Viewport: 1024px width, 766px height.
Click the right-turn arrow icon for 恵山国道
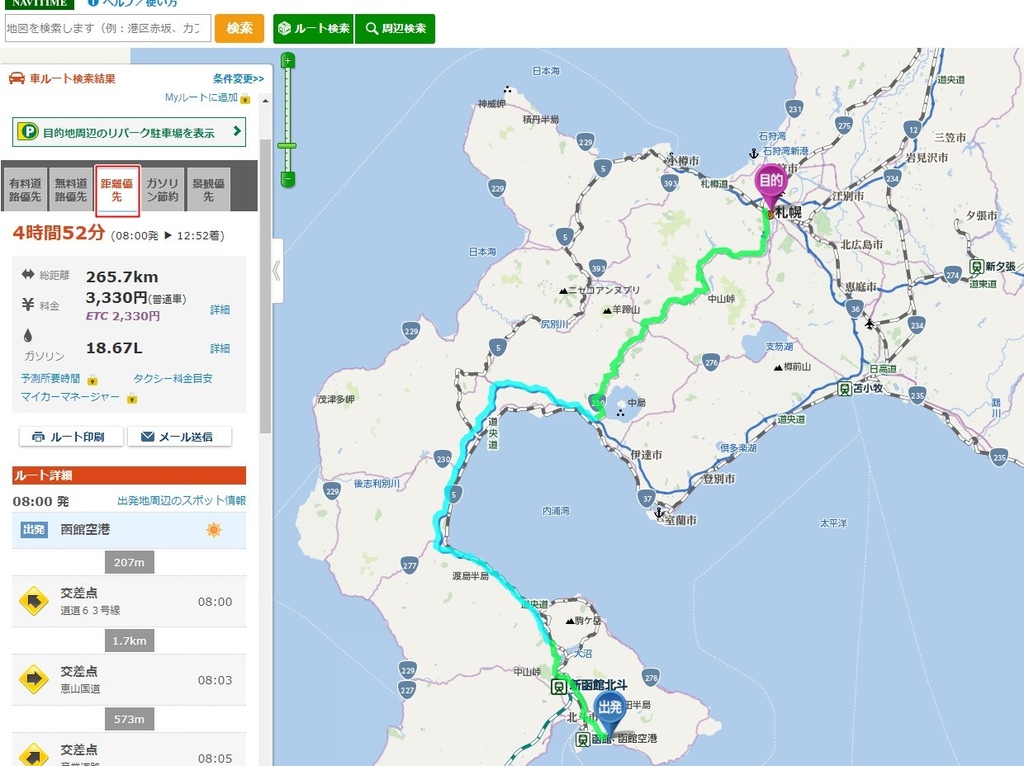33,680
